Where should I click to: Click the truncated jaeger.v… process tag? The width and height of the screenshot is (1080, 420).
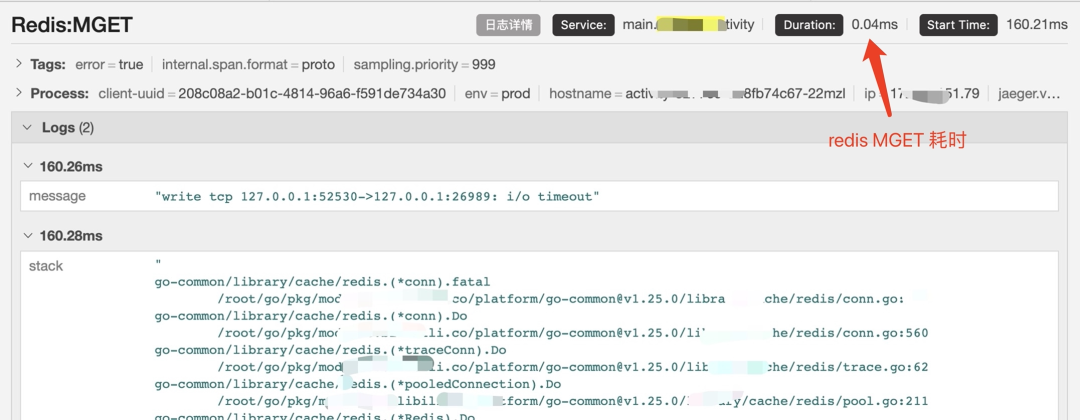click(1029, 94)
